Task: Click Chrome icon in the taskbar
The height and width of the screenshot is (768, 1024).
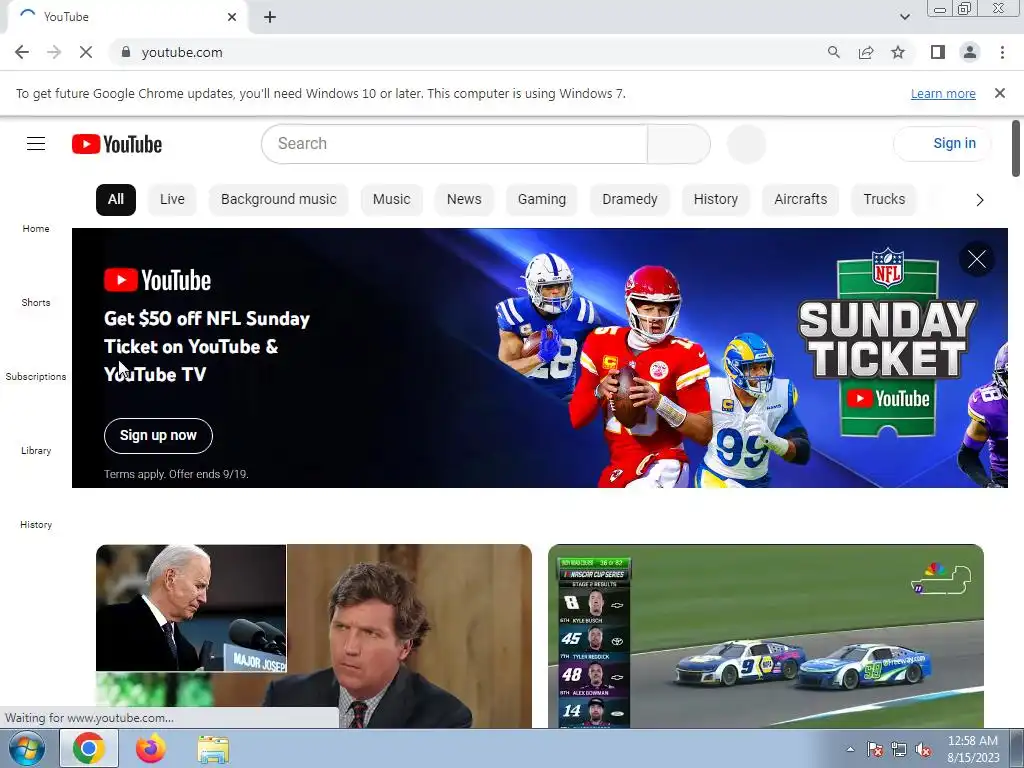Action: pyautogui.click(x=89, y=749)
